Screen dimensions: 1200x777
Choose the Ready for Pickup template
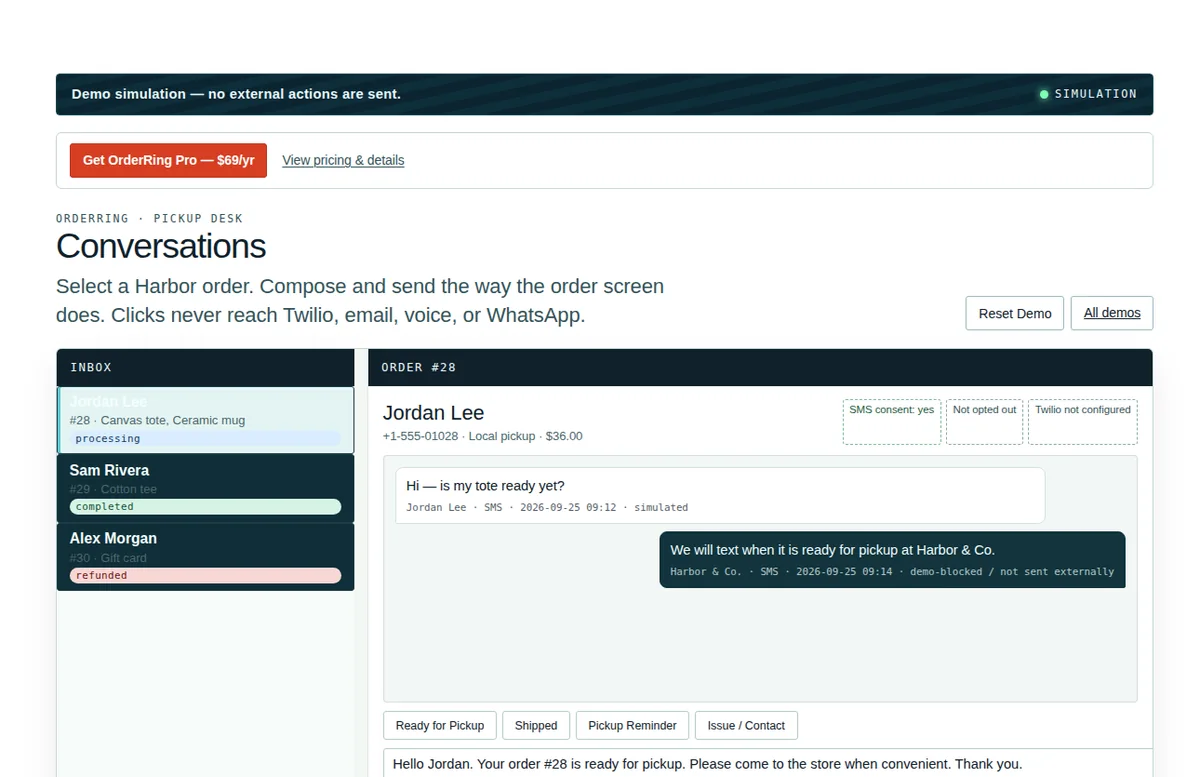coord(440,726)
